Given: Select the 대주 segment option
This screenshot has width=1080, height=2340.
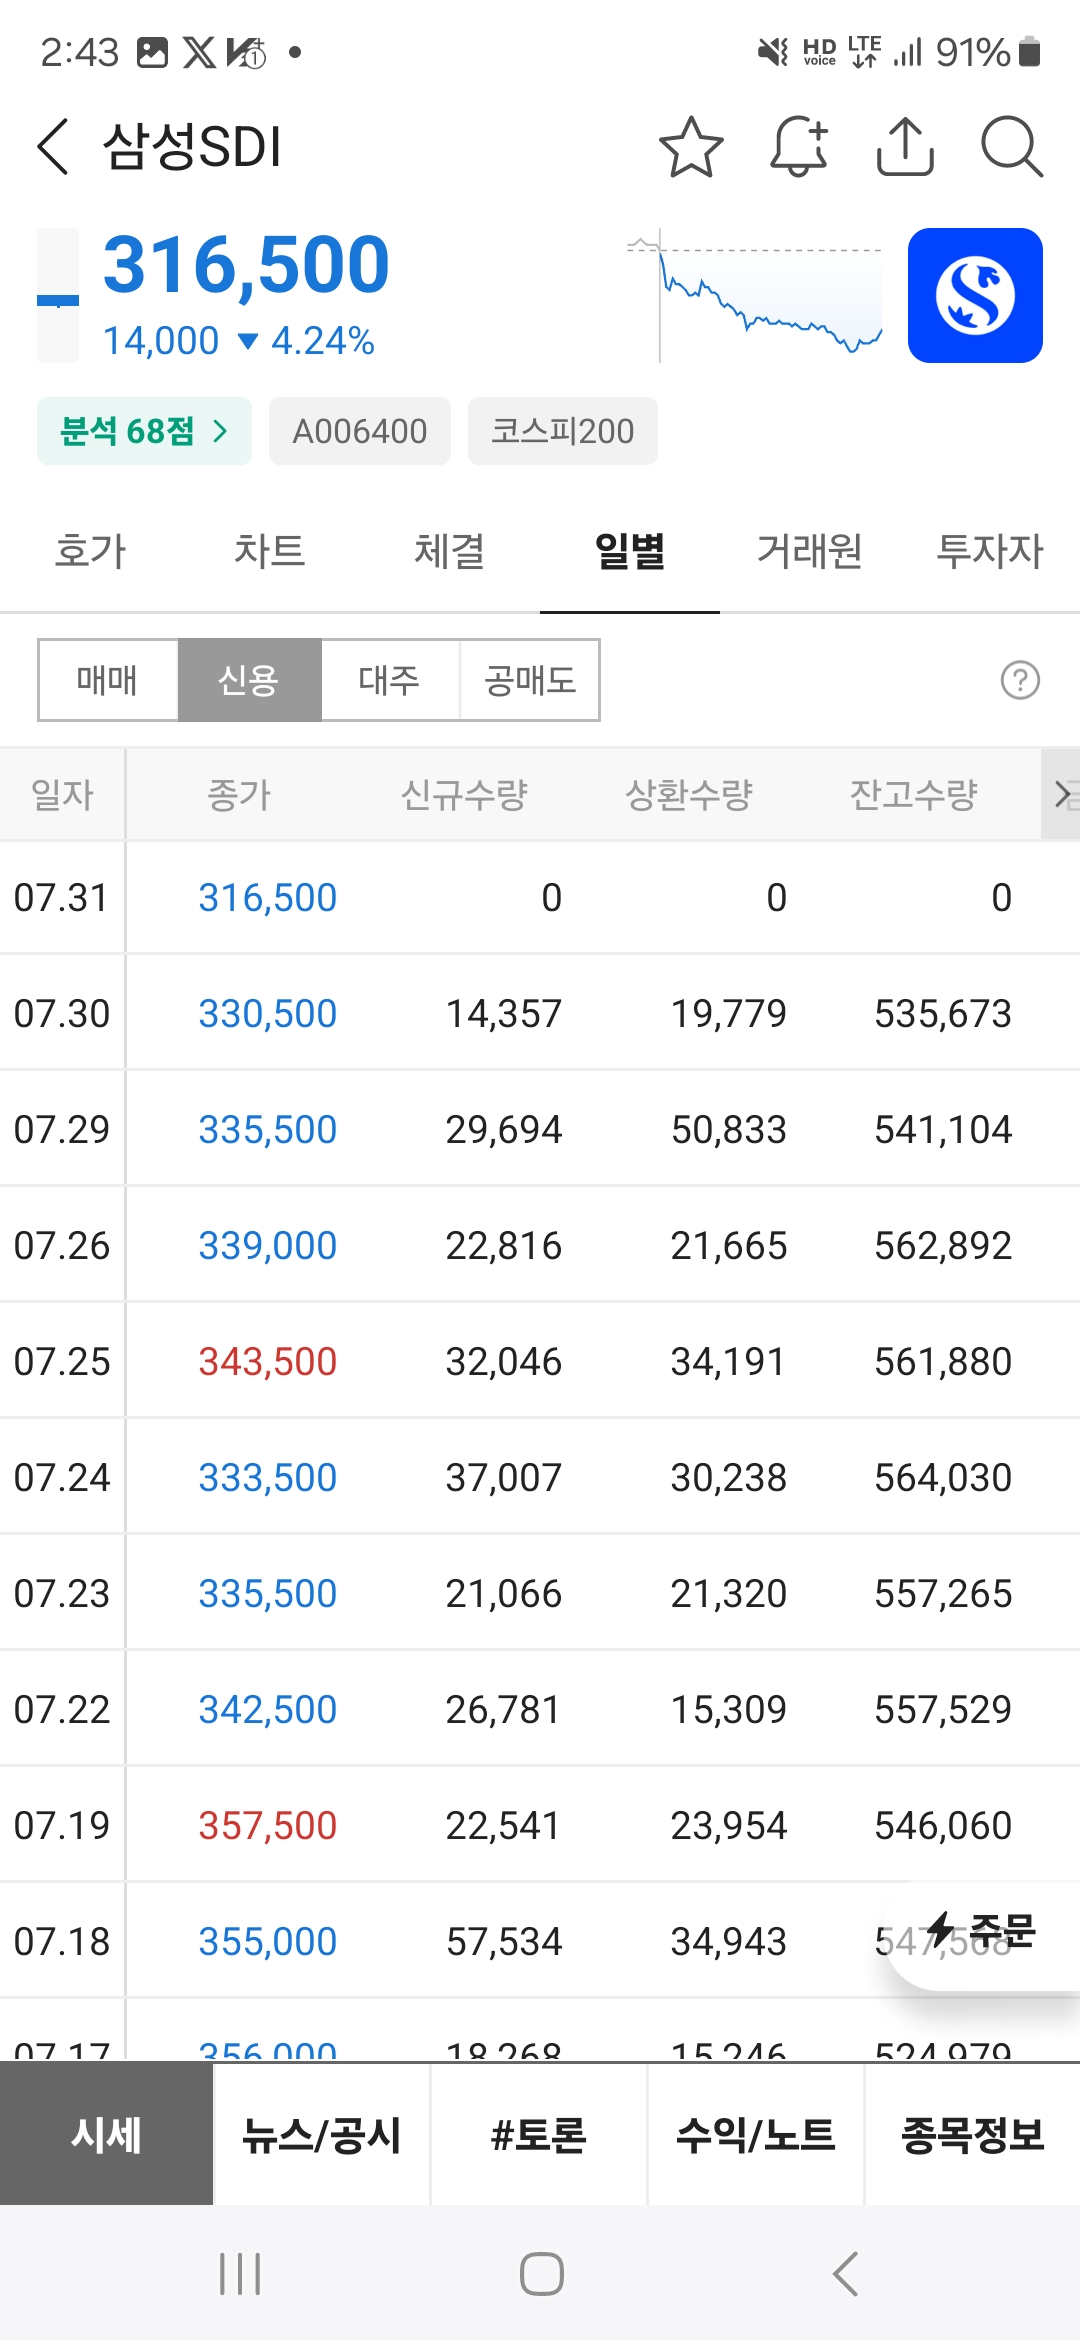Looking at the screenshot, I should (390, 680).
